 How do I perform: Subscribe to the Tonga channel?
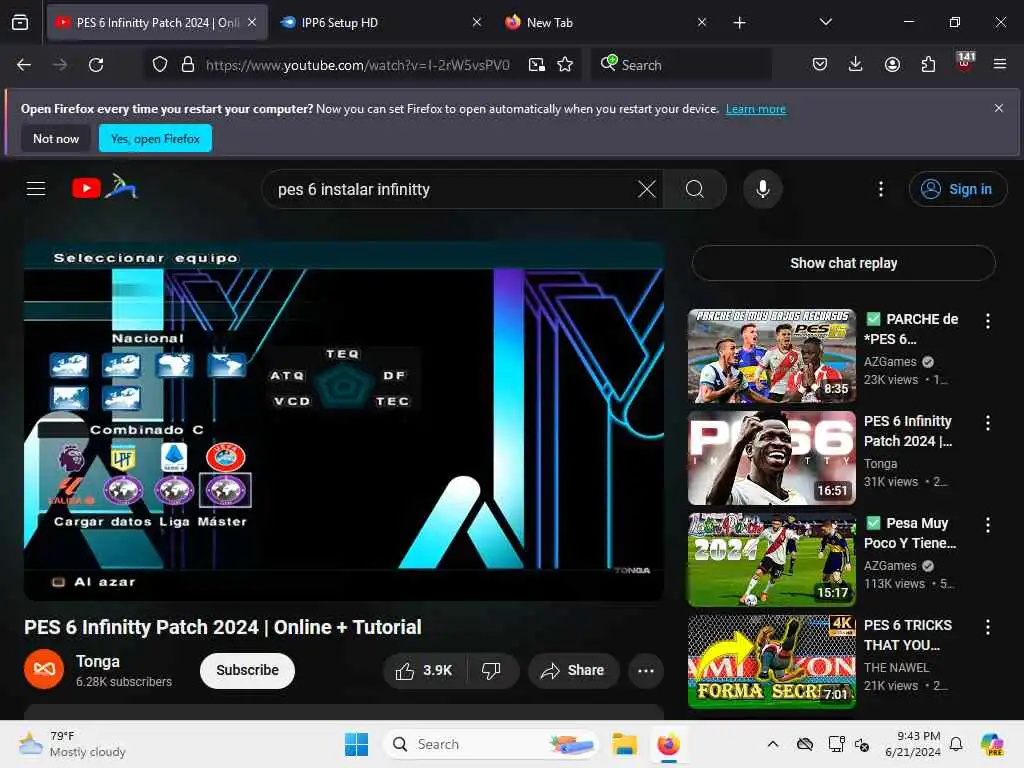247,671
